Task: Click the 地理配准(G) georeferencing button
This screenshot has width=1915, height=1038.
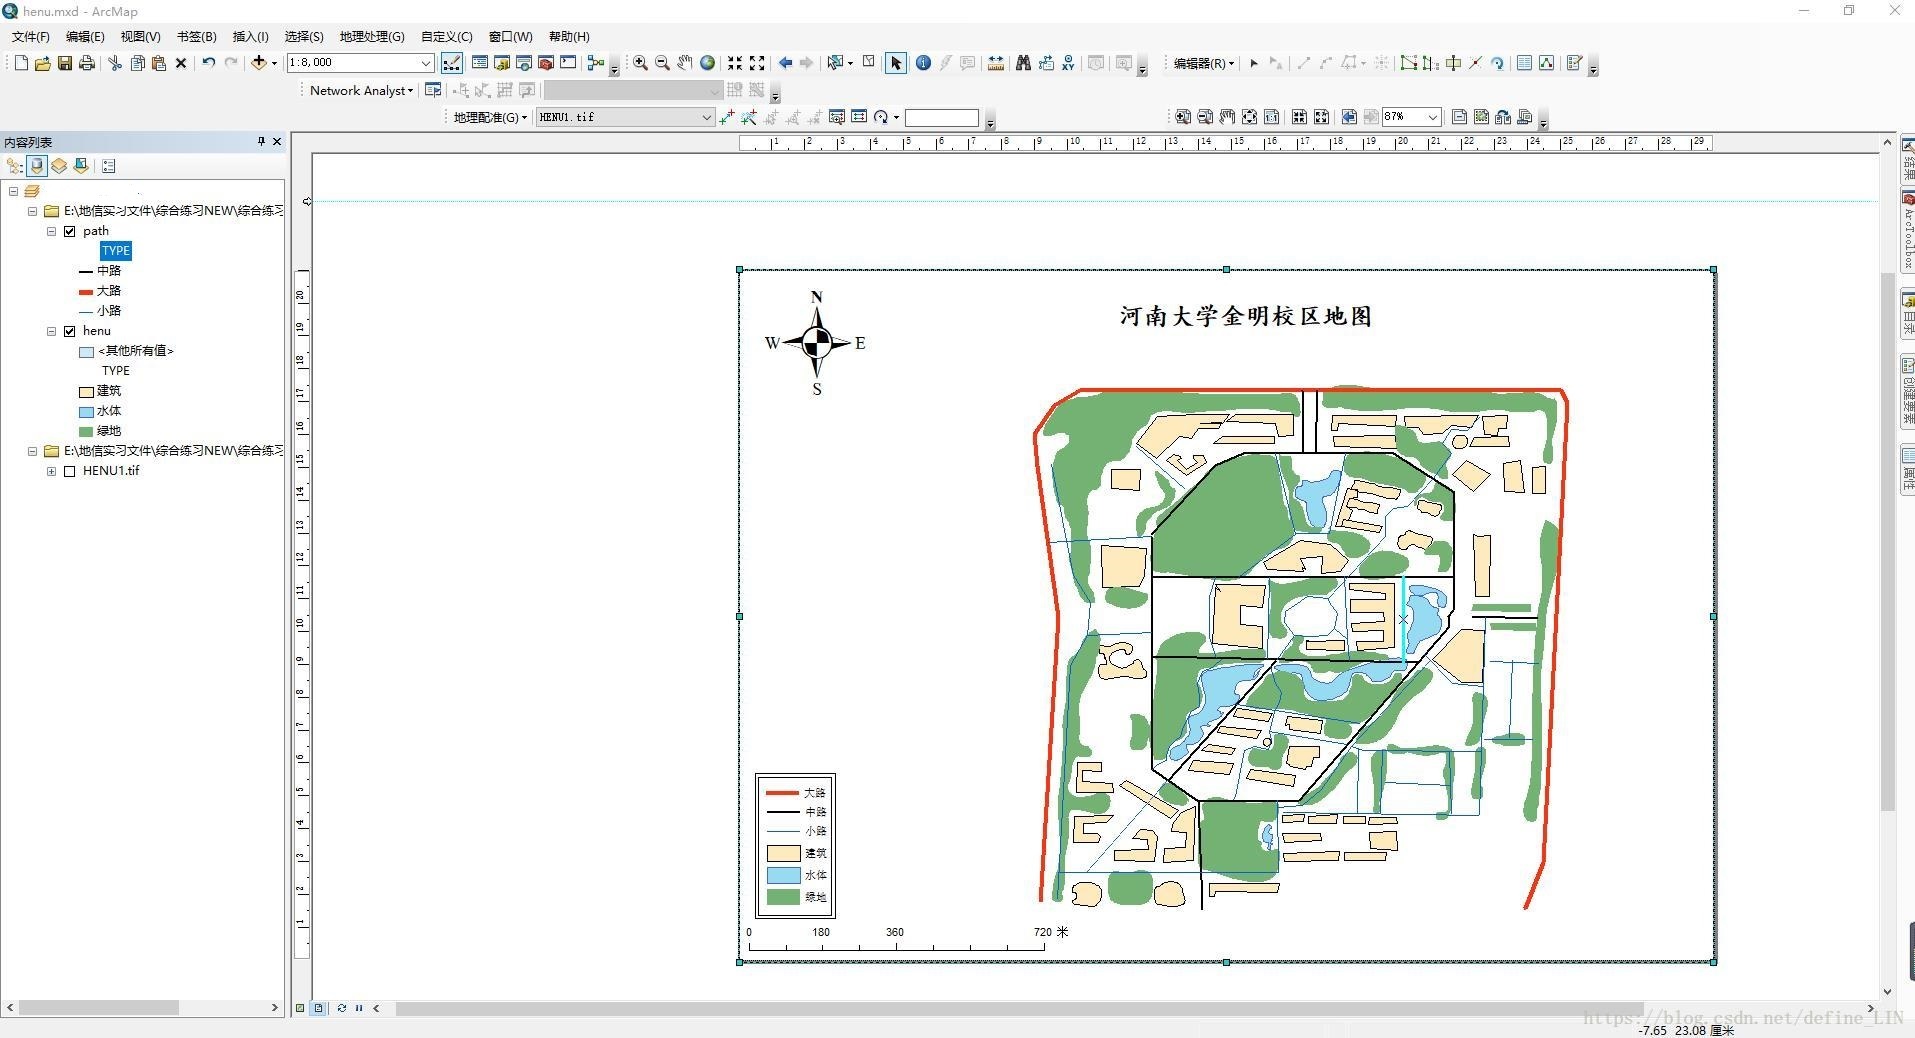Action: (487, 117)
